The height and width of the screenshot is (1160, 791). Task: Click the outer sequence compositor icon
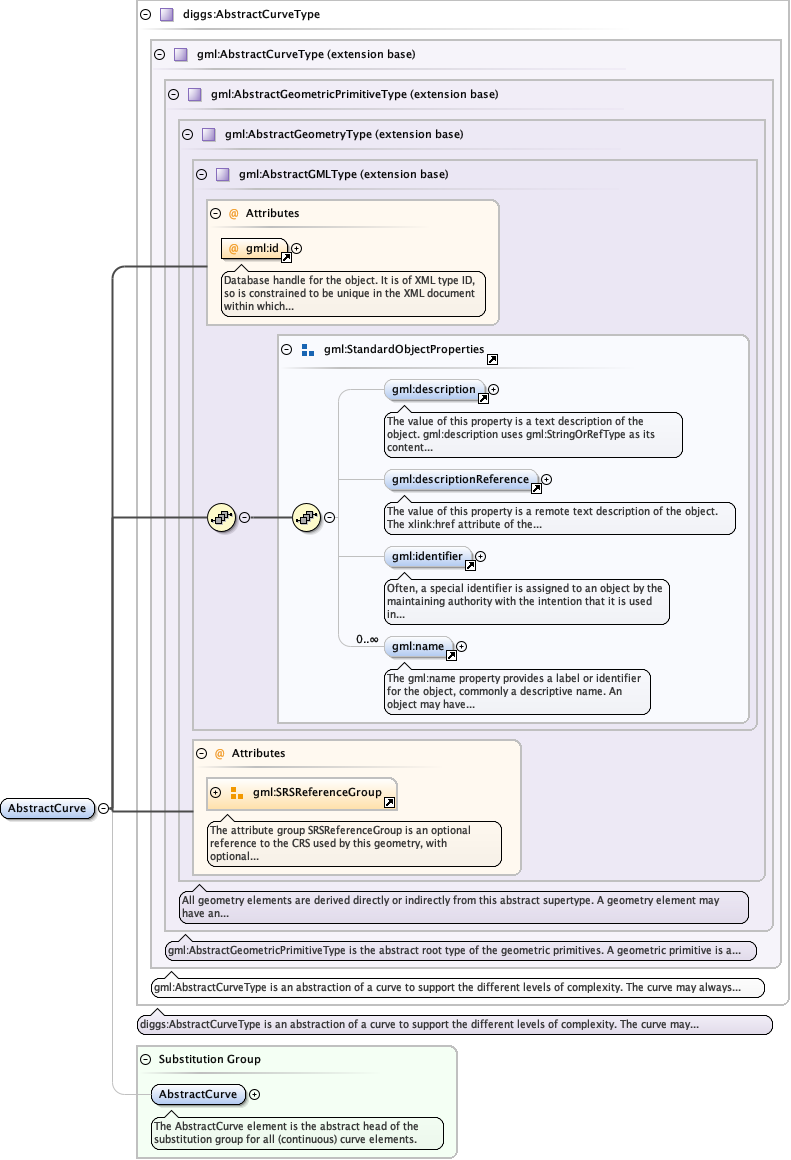(220, 517)
